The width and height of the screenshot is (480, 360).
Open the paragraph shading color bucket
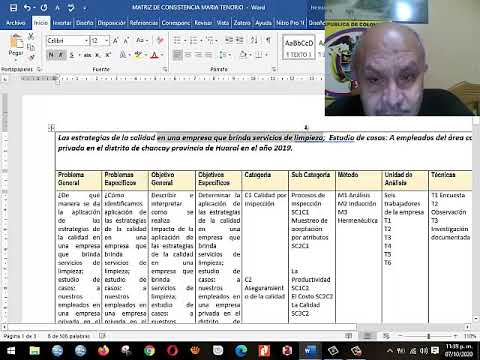244,54
